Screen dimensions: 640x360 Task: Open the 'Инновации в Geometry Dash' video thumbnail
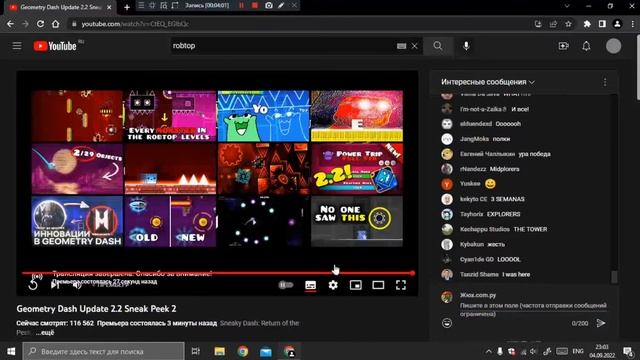click(x=77, y=221)
